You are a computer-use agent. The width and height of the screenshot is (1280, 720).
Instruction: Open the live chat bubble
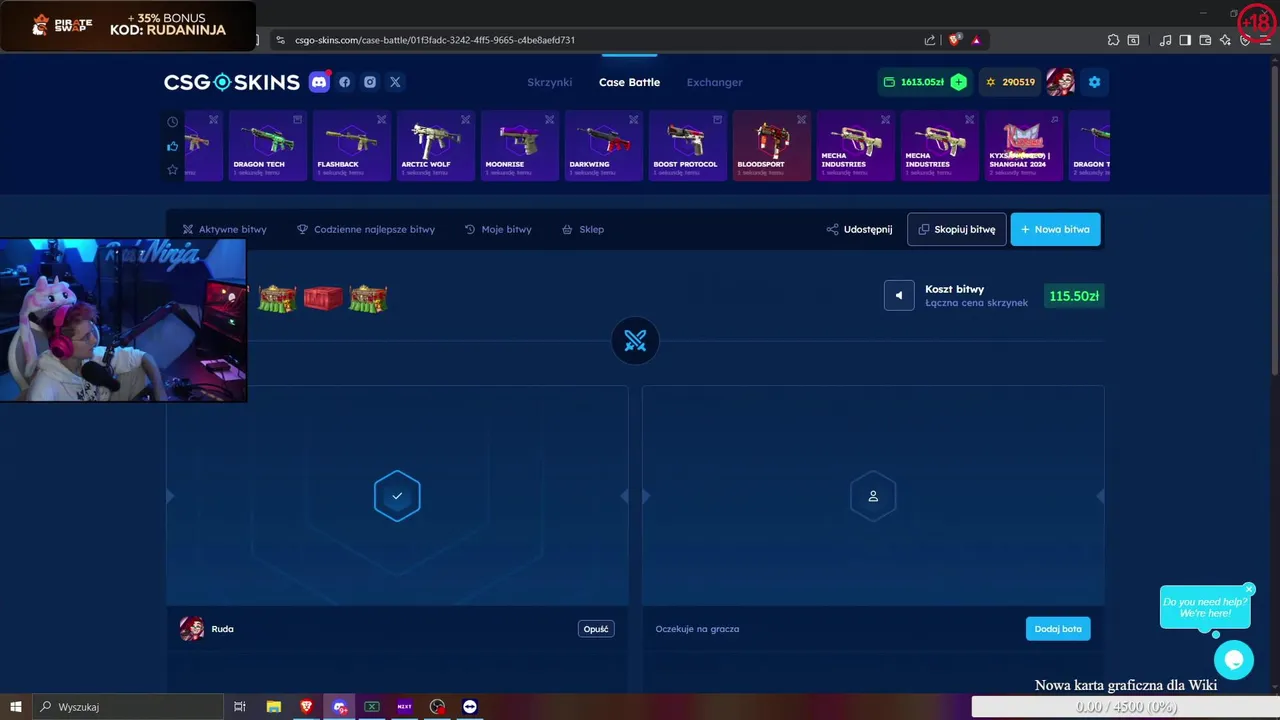(1234, 660)
